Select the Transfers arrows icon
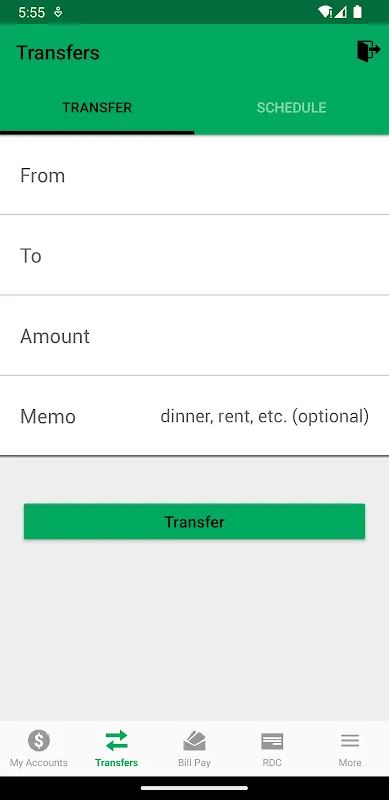This screenshot has width=389, height=800. tap(116, 740)
